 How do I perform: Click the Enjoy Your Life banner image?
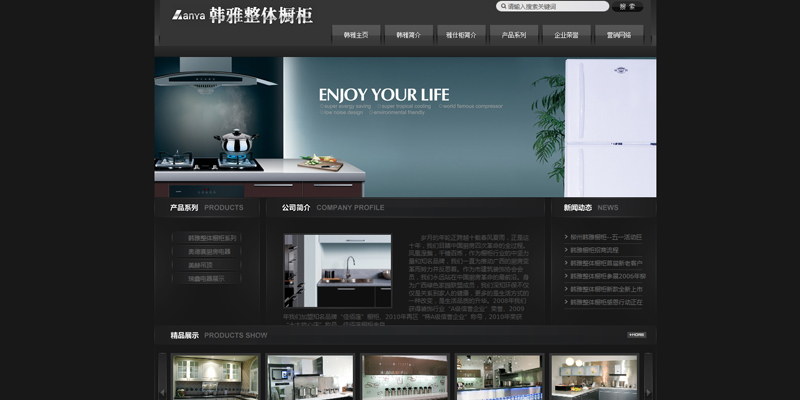tap(405, 126)
